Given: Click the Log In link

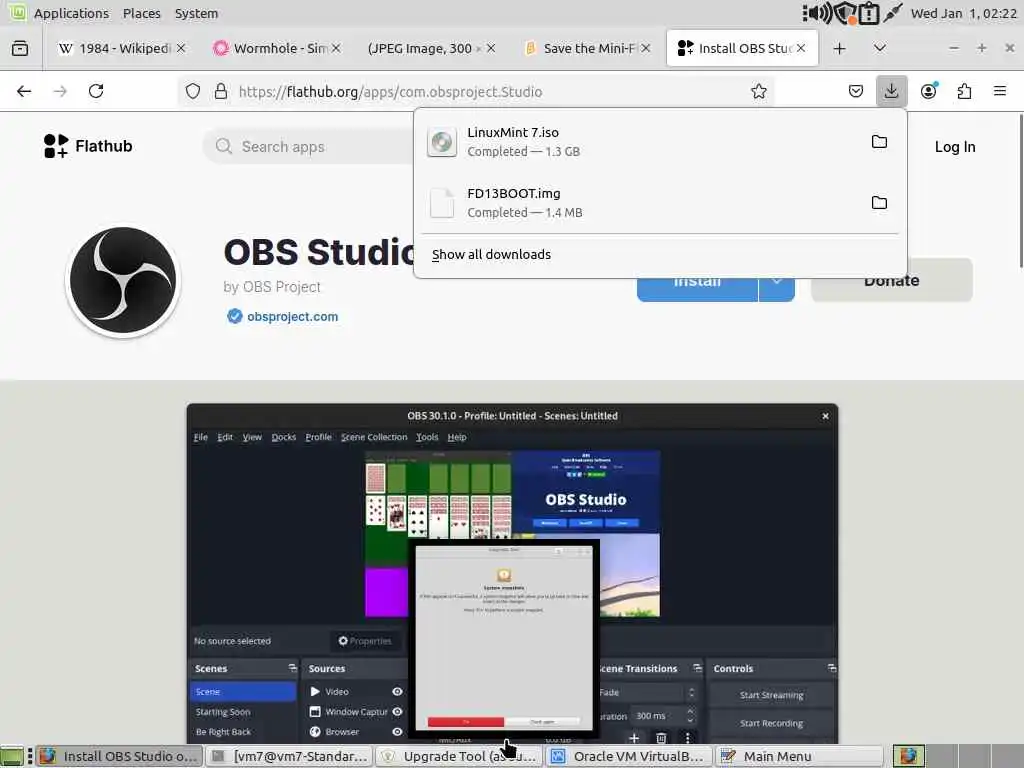Looking at the screenshot, I should [x=955, y=147].
